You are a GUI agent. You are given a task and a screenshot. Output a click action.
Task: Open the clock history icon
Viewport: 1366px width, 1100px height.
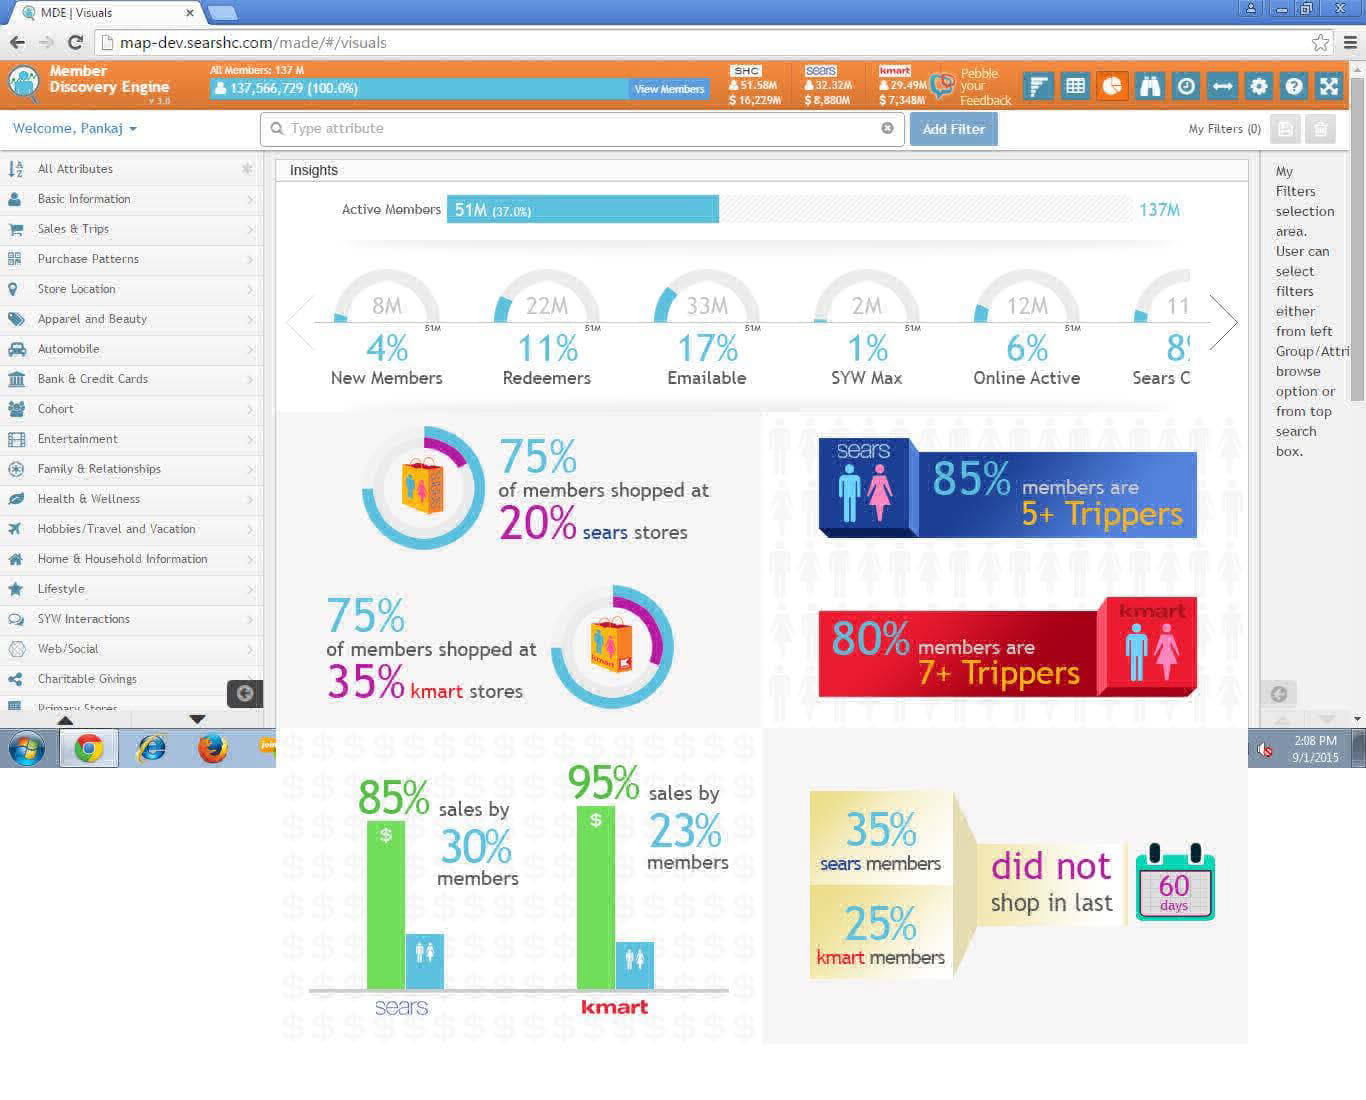(1185, 87)
